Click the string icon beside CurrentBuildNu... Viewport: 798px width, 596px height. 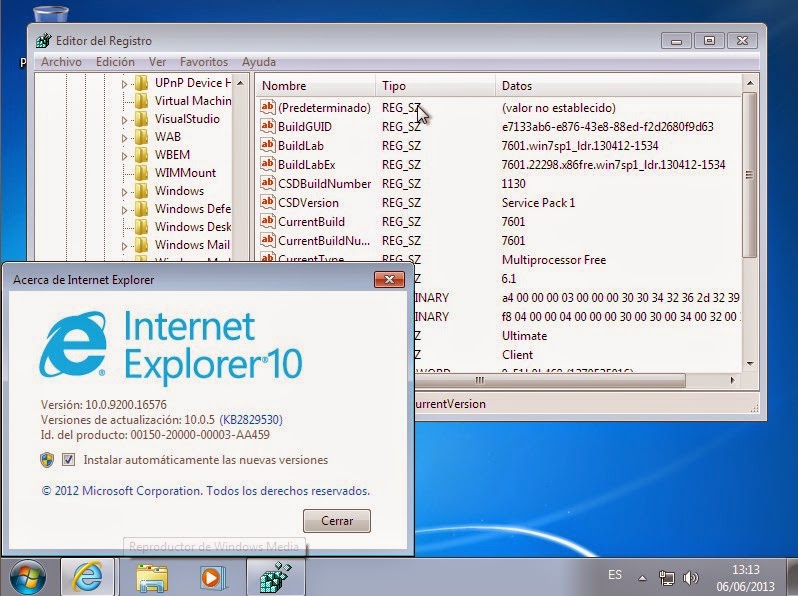click(268, 240)
